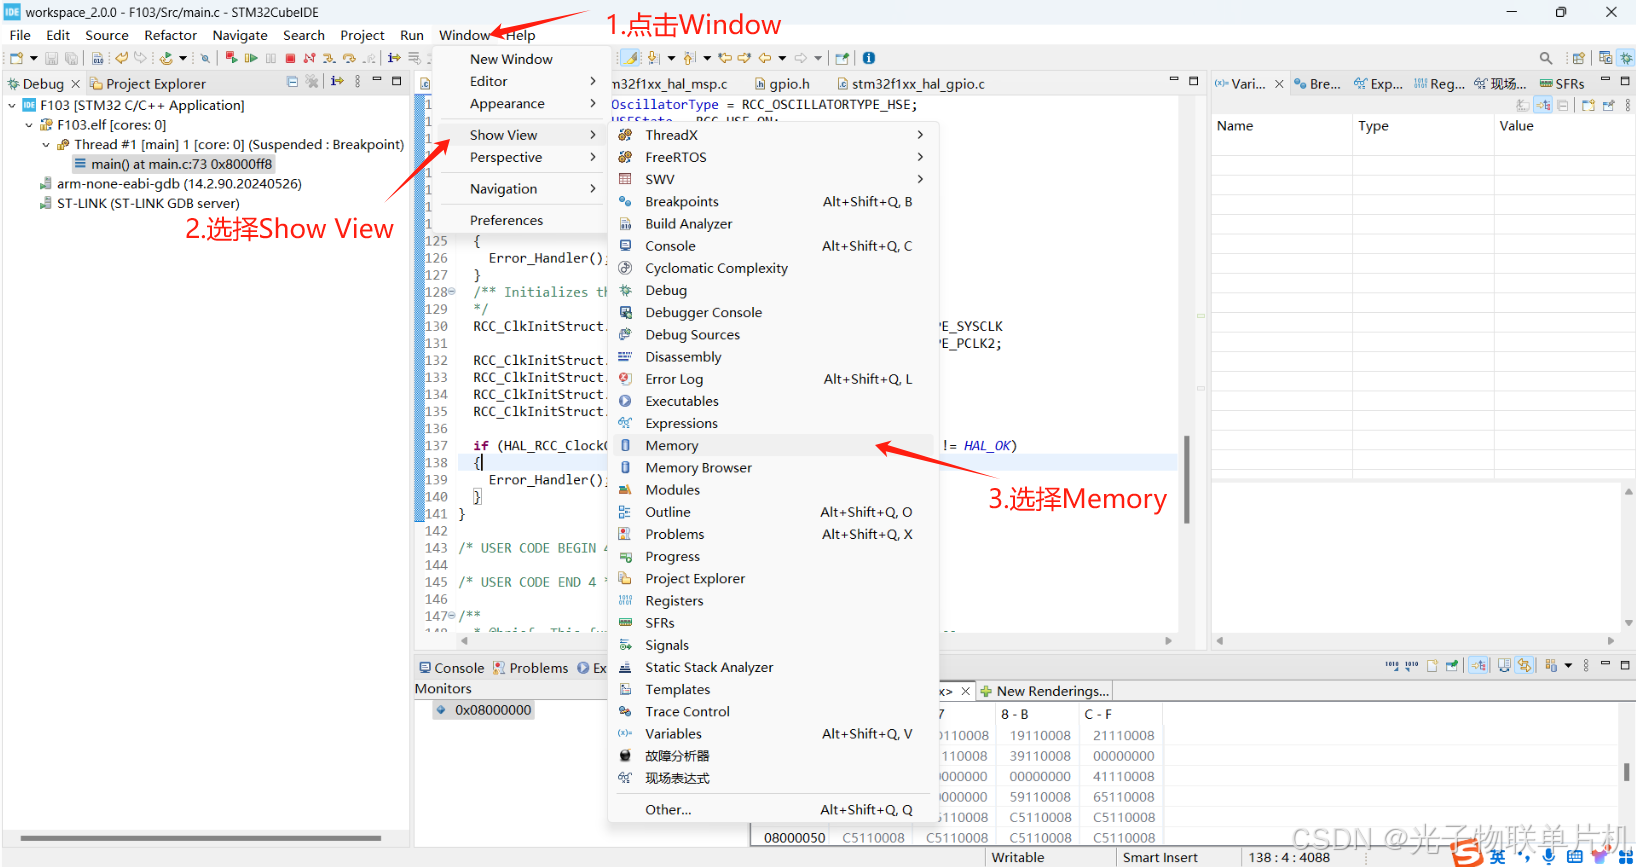Click the Sogou input method tray icon

(x=1468, y=853)
